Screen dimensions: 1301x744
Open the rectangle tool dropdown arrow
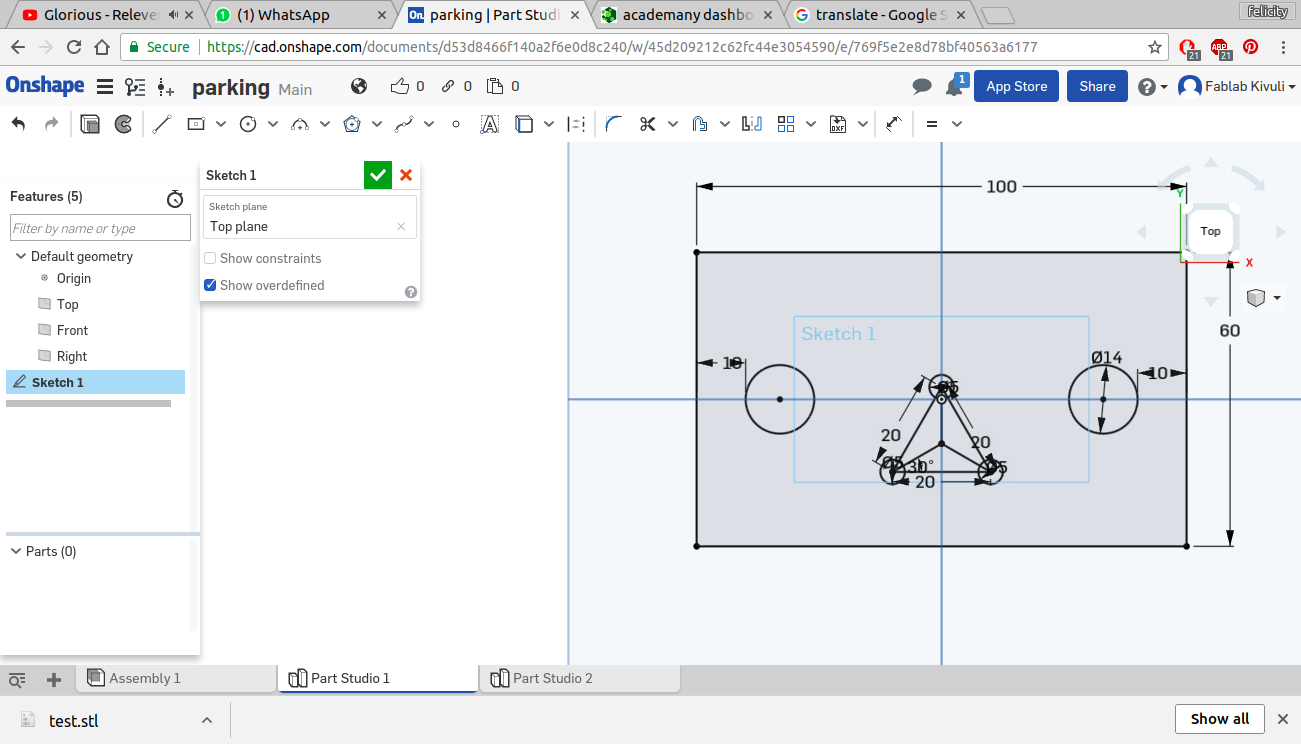pos(221,124)
